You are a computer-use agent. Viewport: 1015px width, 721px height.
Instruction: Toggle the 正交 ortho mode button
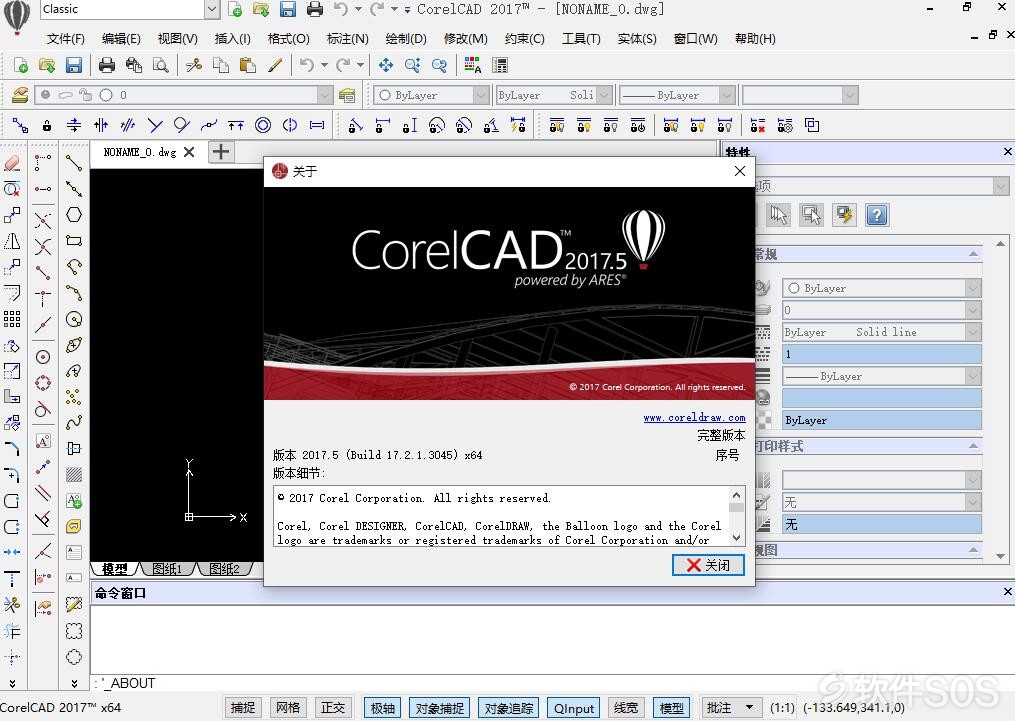[333, 708]
